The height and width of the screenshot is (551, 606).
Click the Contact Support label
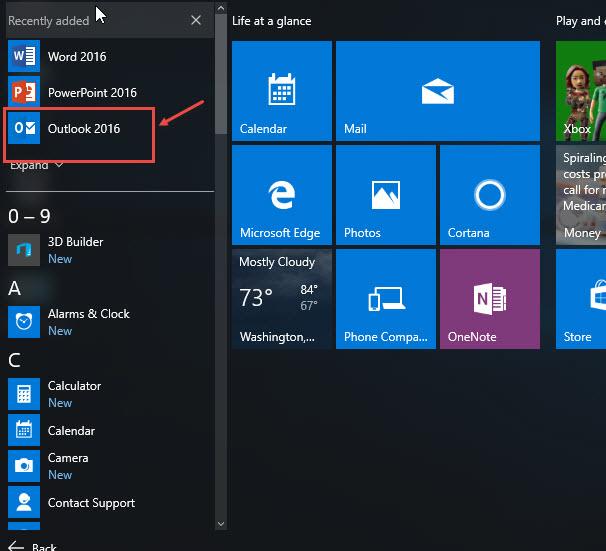point(91,503)
